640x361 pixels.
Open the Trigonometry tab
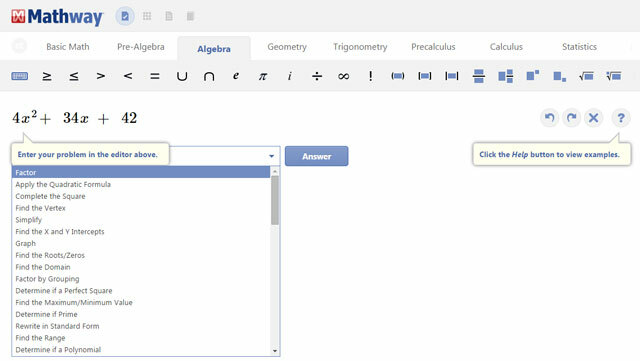tap(360, 47)
